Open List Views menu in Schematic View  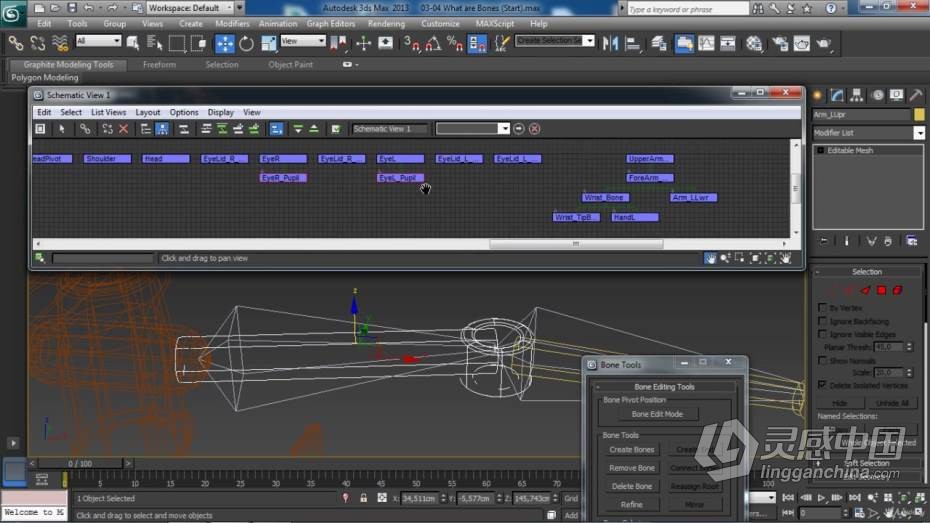109,112
